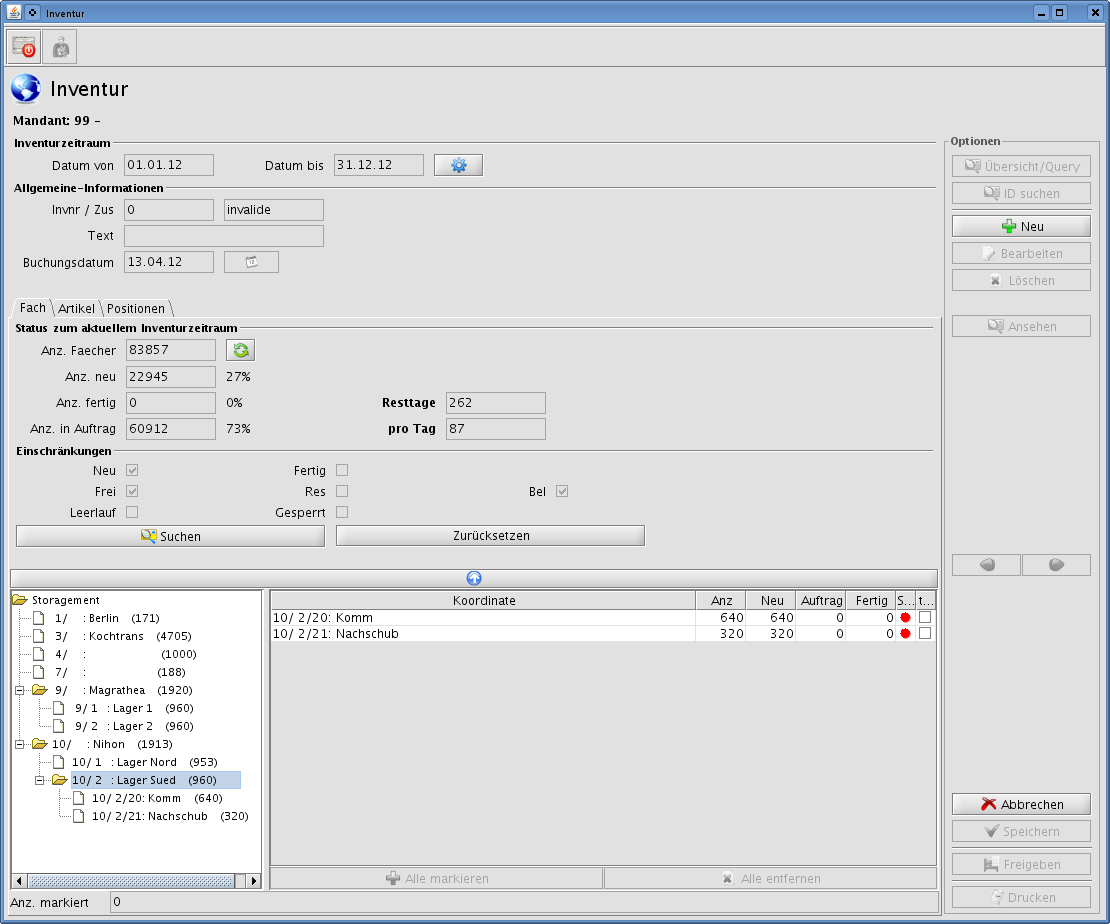Click the previous record arrow button
Screen dimensions: 1110x924
click(x=986, y=564)
